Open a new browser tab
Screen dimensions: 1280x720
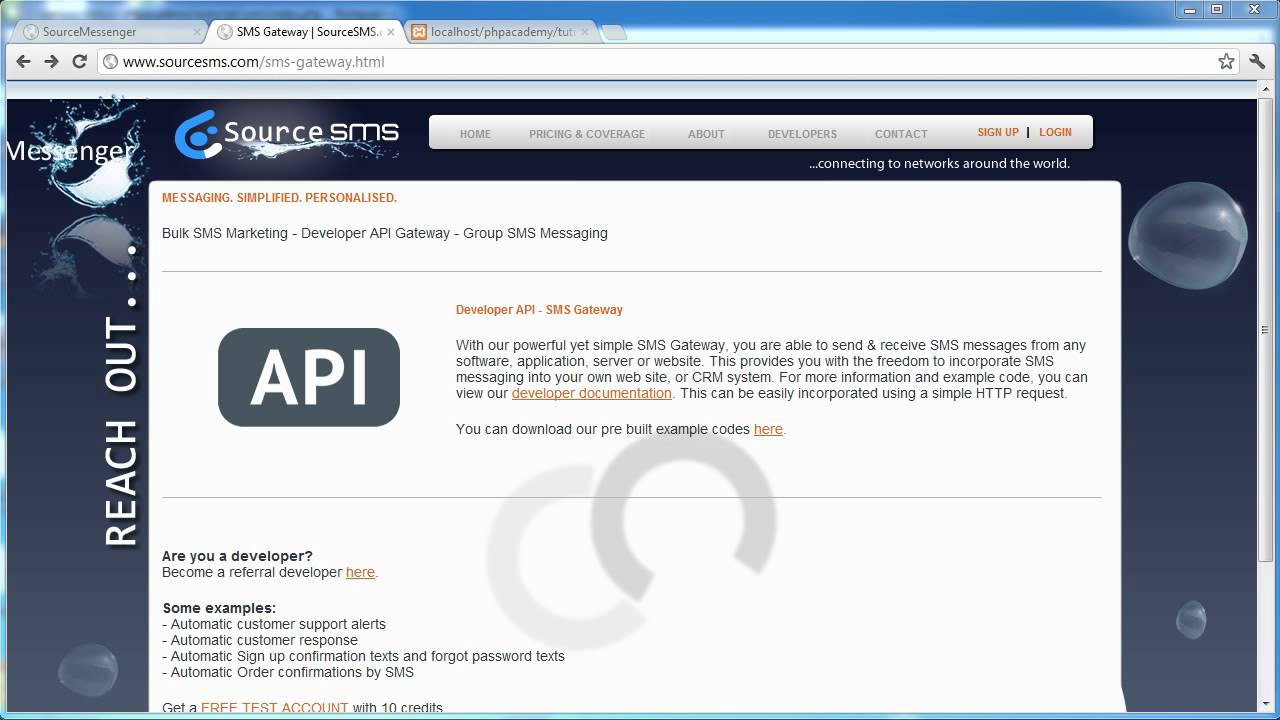(x=615, y=32)
